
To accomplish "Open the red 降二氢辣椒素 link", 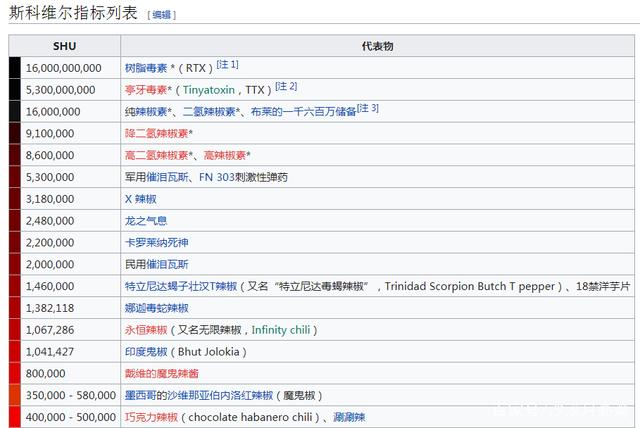I will point(157,133).
